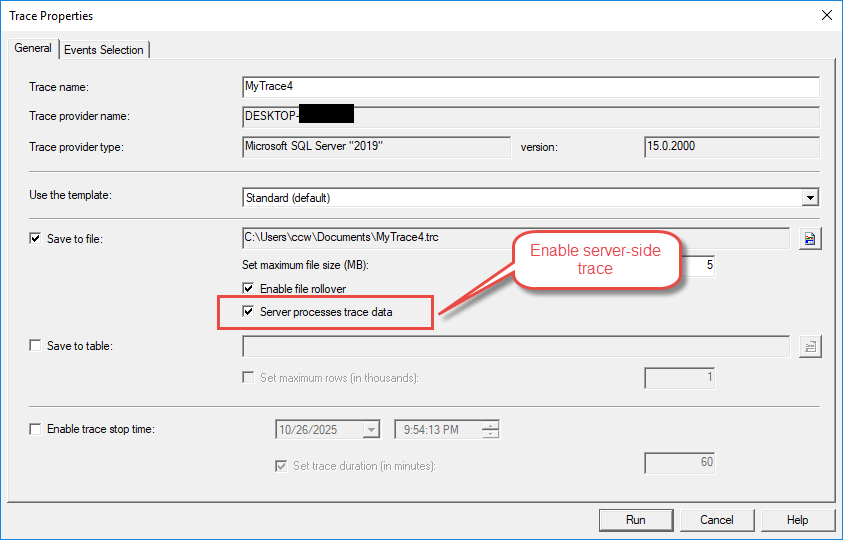The image size is (843, 540).
Task: Click the Standard (default) template text
Action: (x=288, y=198)
